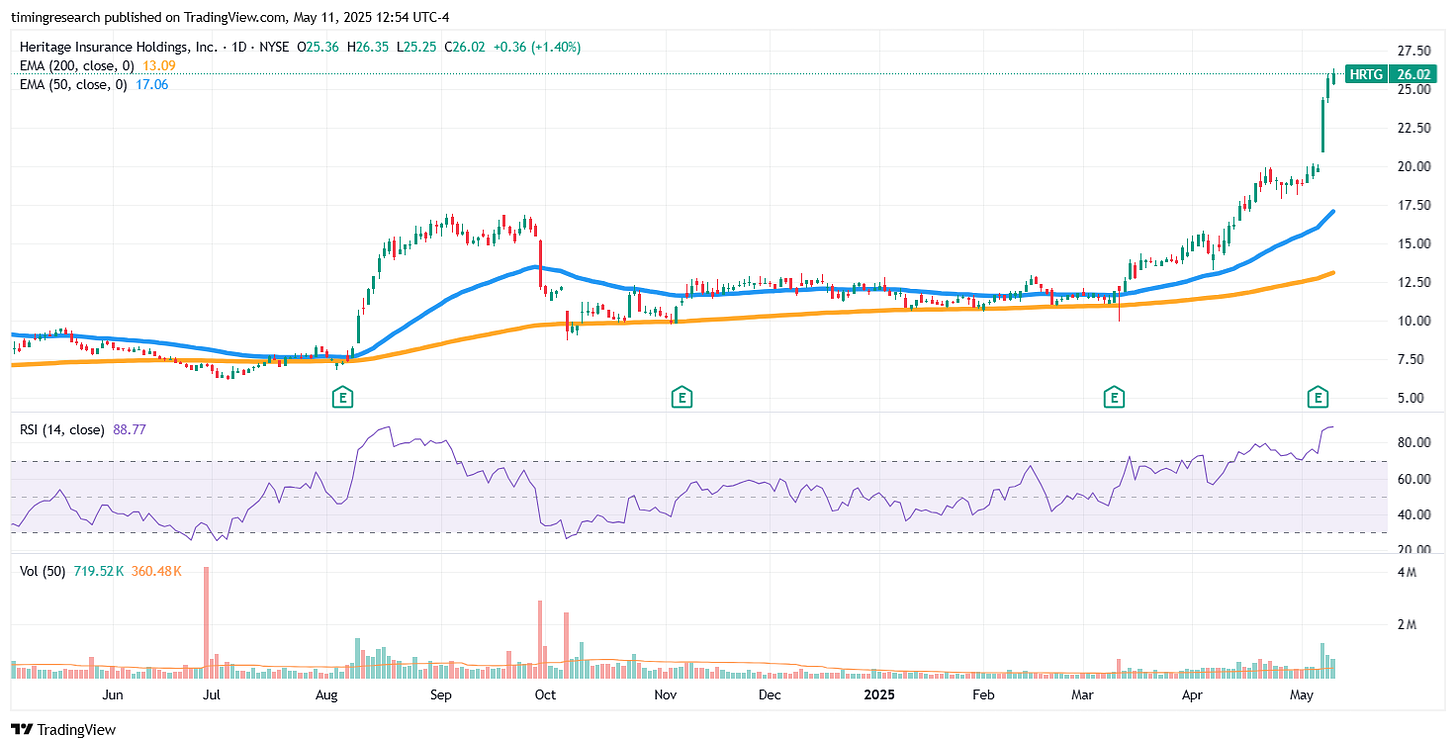Click the Jun label on time axis
This screenshot has width=1456, height=749.
tap(113, 694)
